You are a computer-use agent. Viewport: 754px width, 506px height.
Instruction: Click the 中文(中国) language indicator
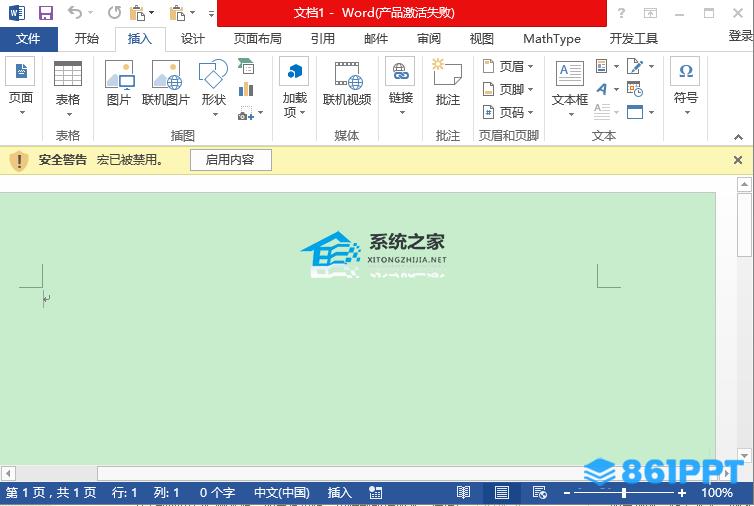(282, 493)
